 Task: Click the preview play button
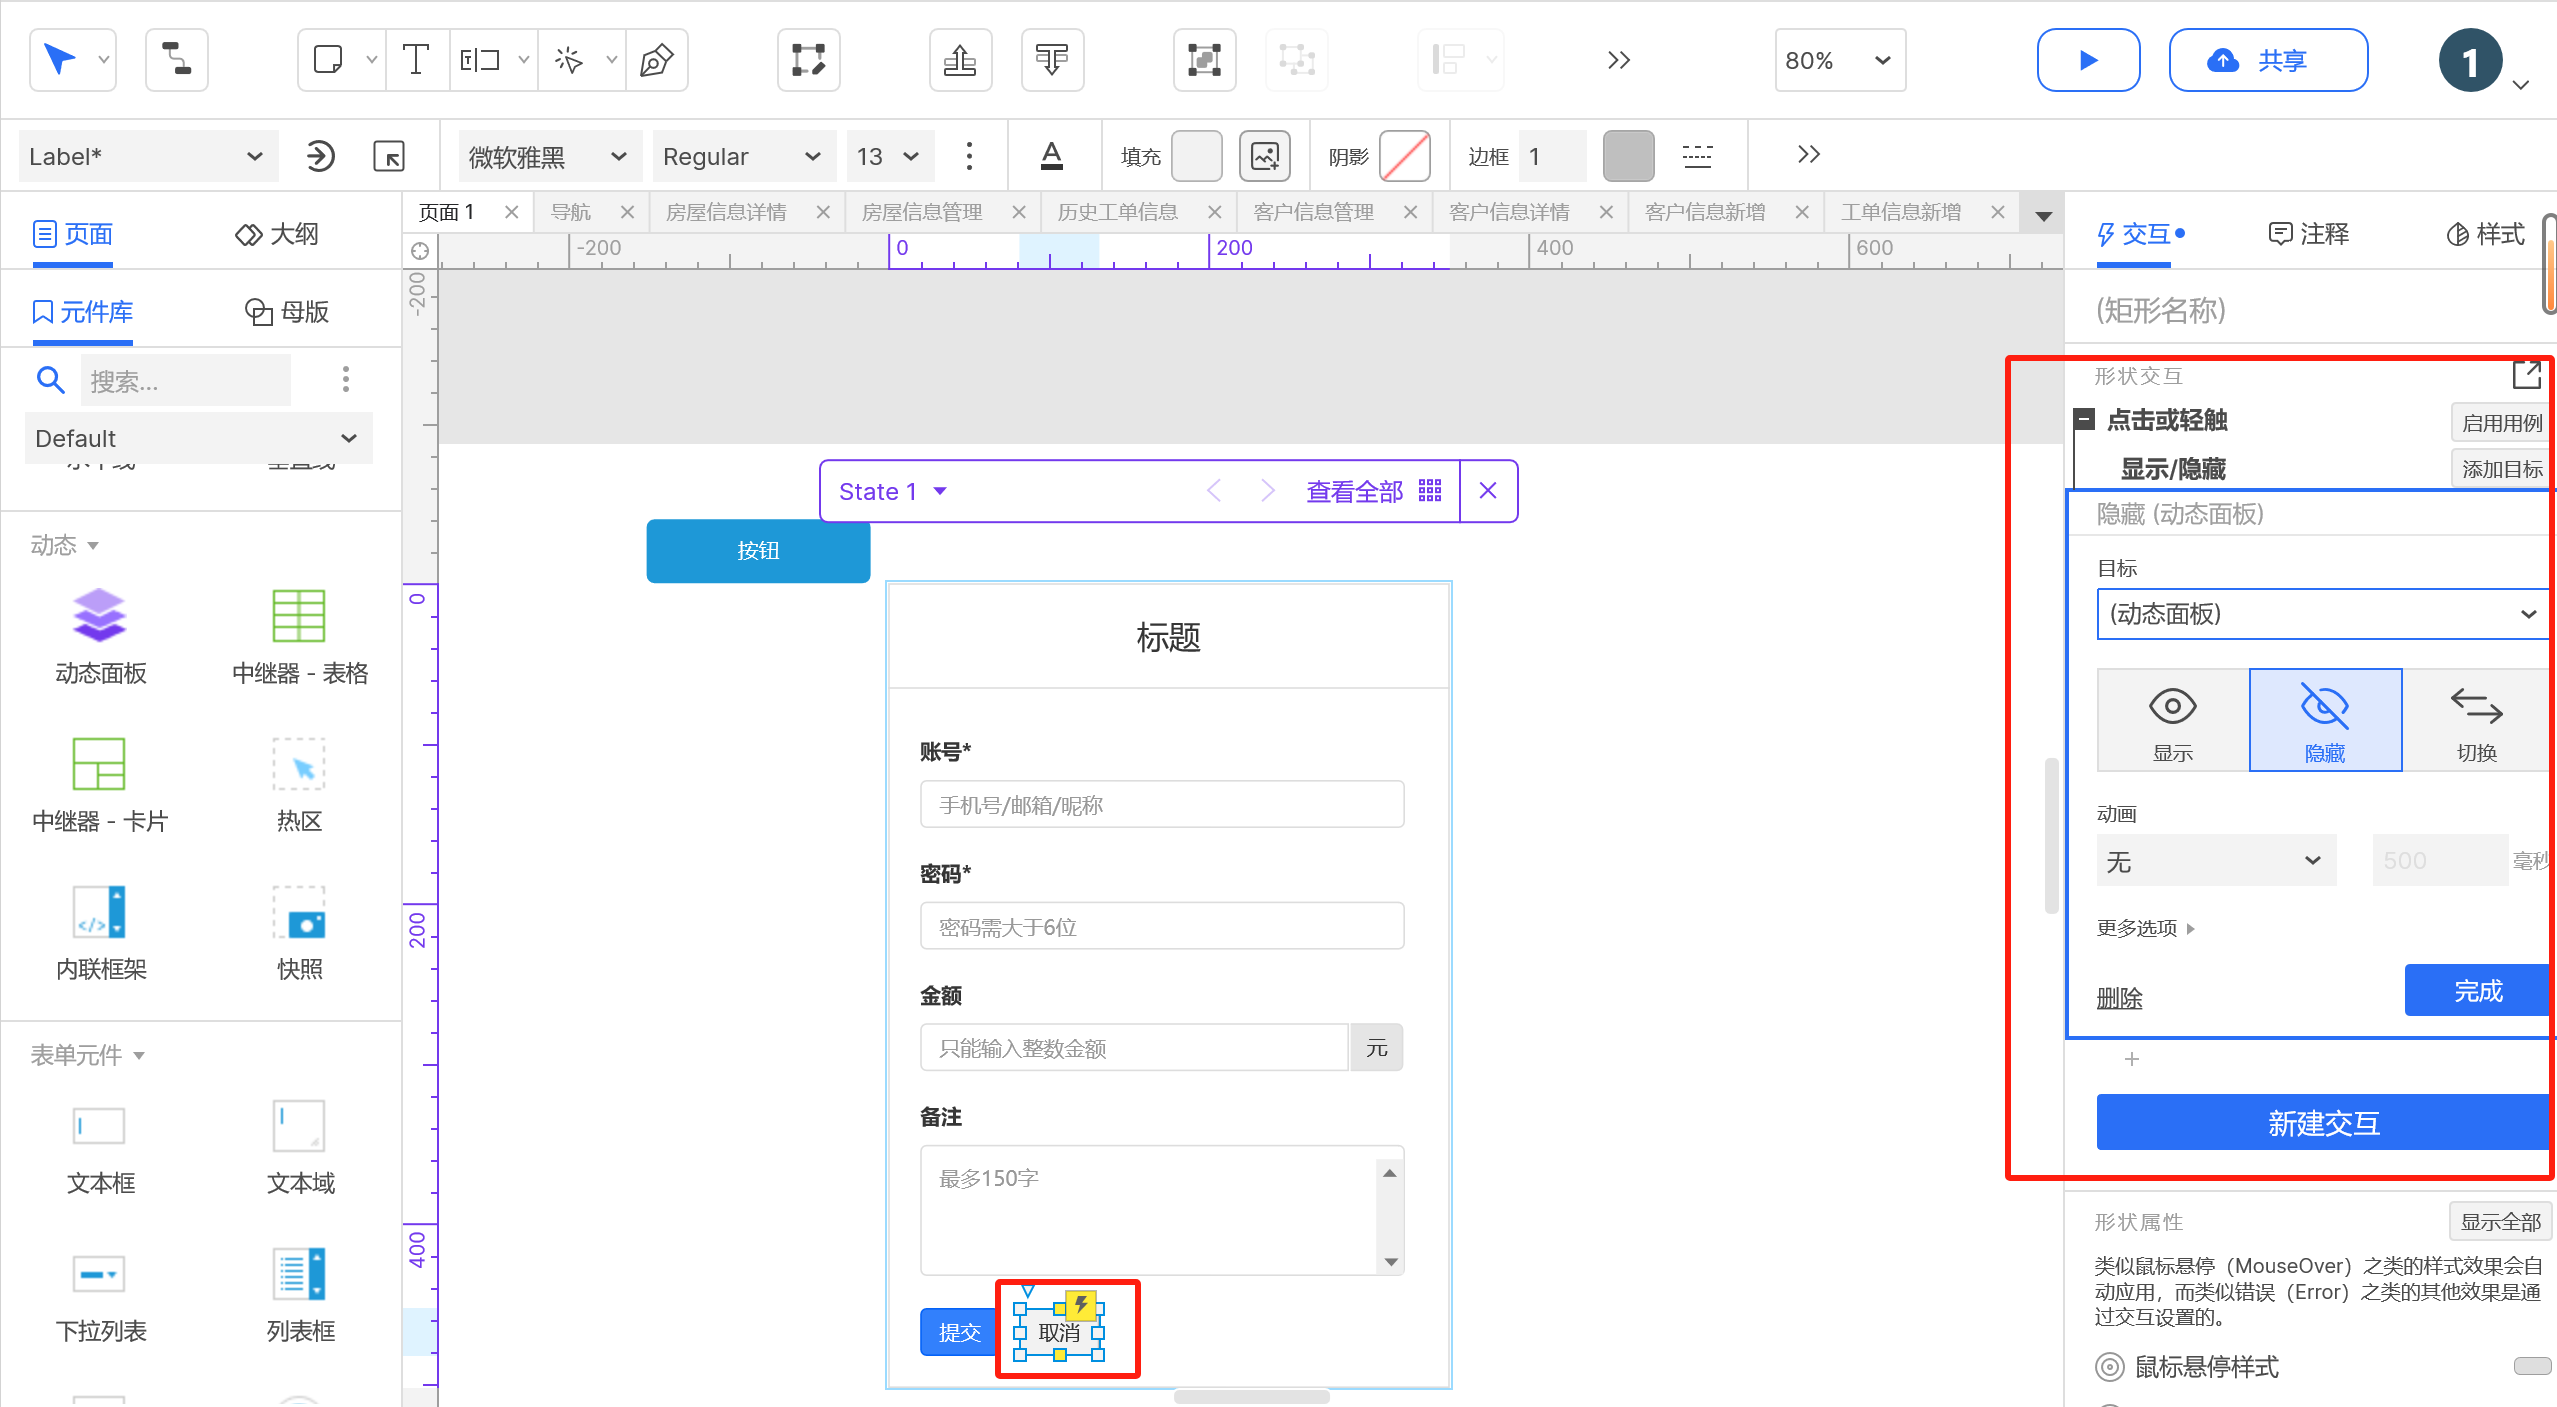pyautogui.click(x=2088, y=61)
